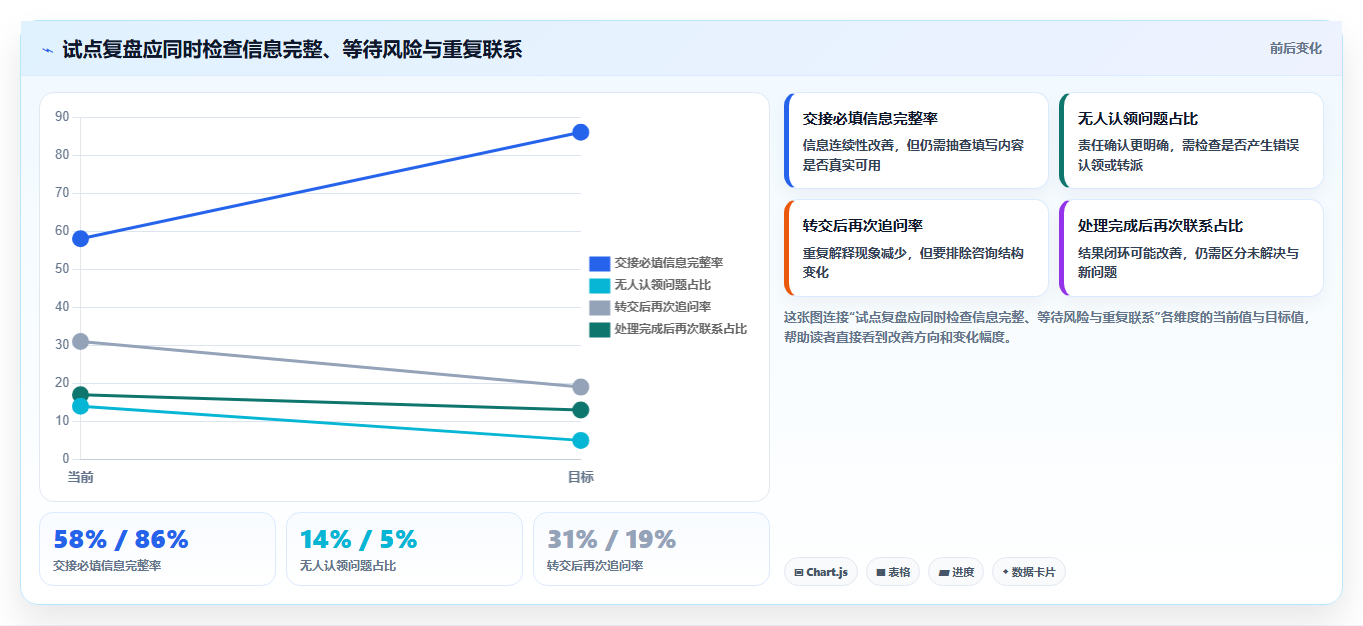Click the chart description paragraph starting 这张图连接
1363x626 pixels.
(1048, 327)
